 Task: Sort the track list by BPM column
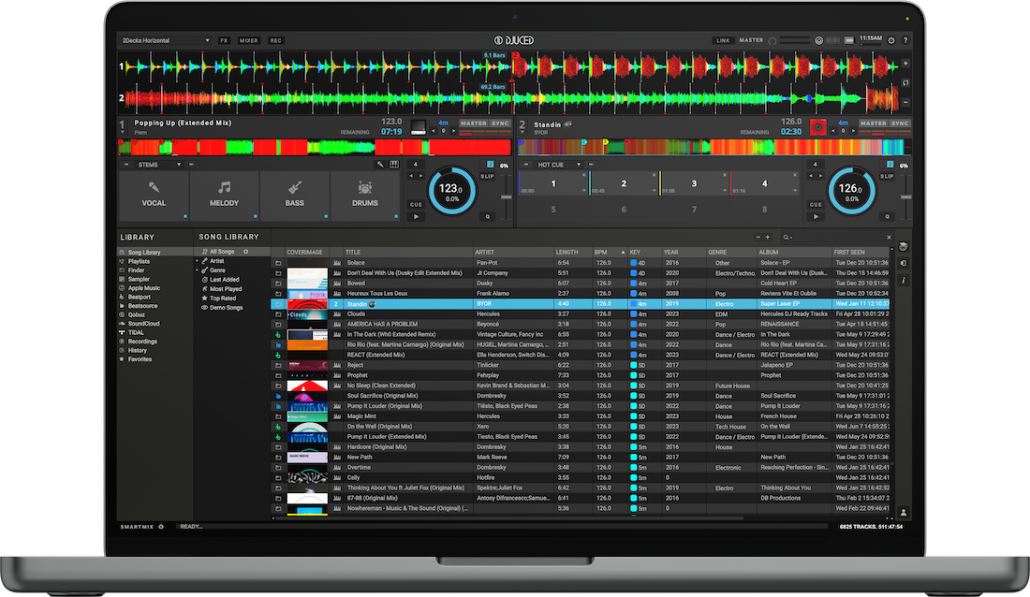click(603, 252)
